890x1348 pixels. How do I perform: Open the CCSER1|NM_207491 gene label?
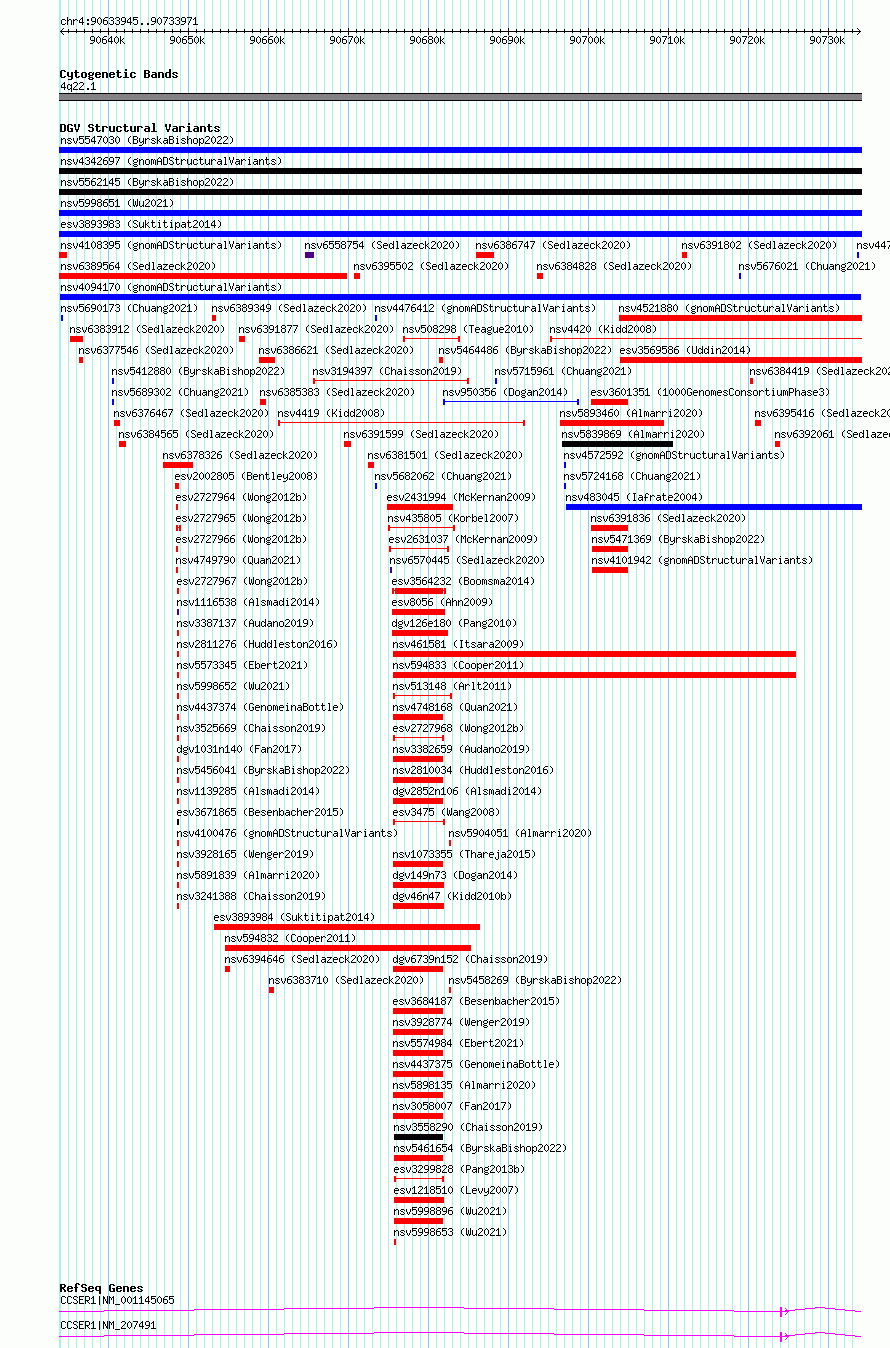tap(108, 1325)
